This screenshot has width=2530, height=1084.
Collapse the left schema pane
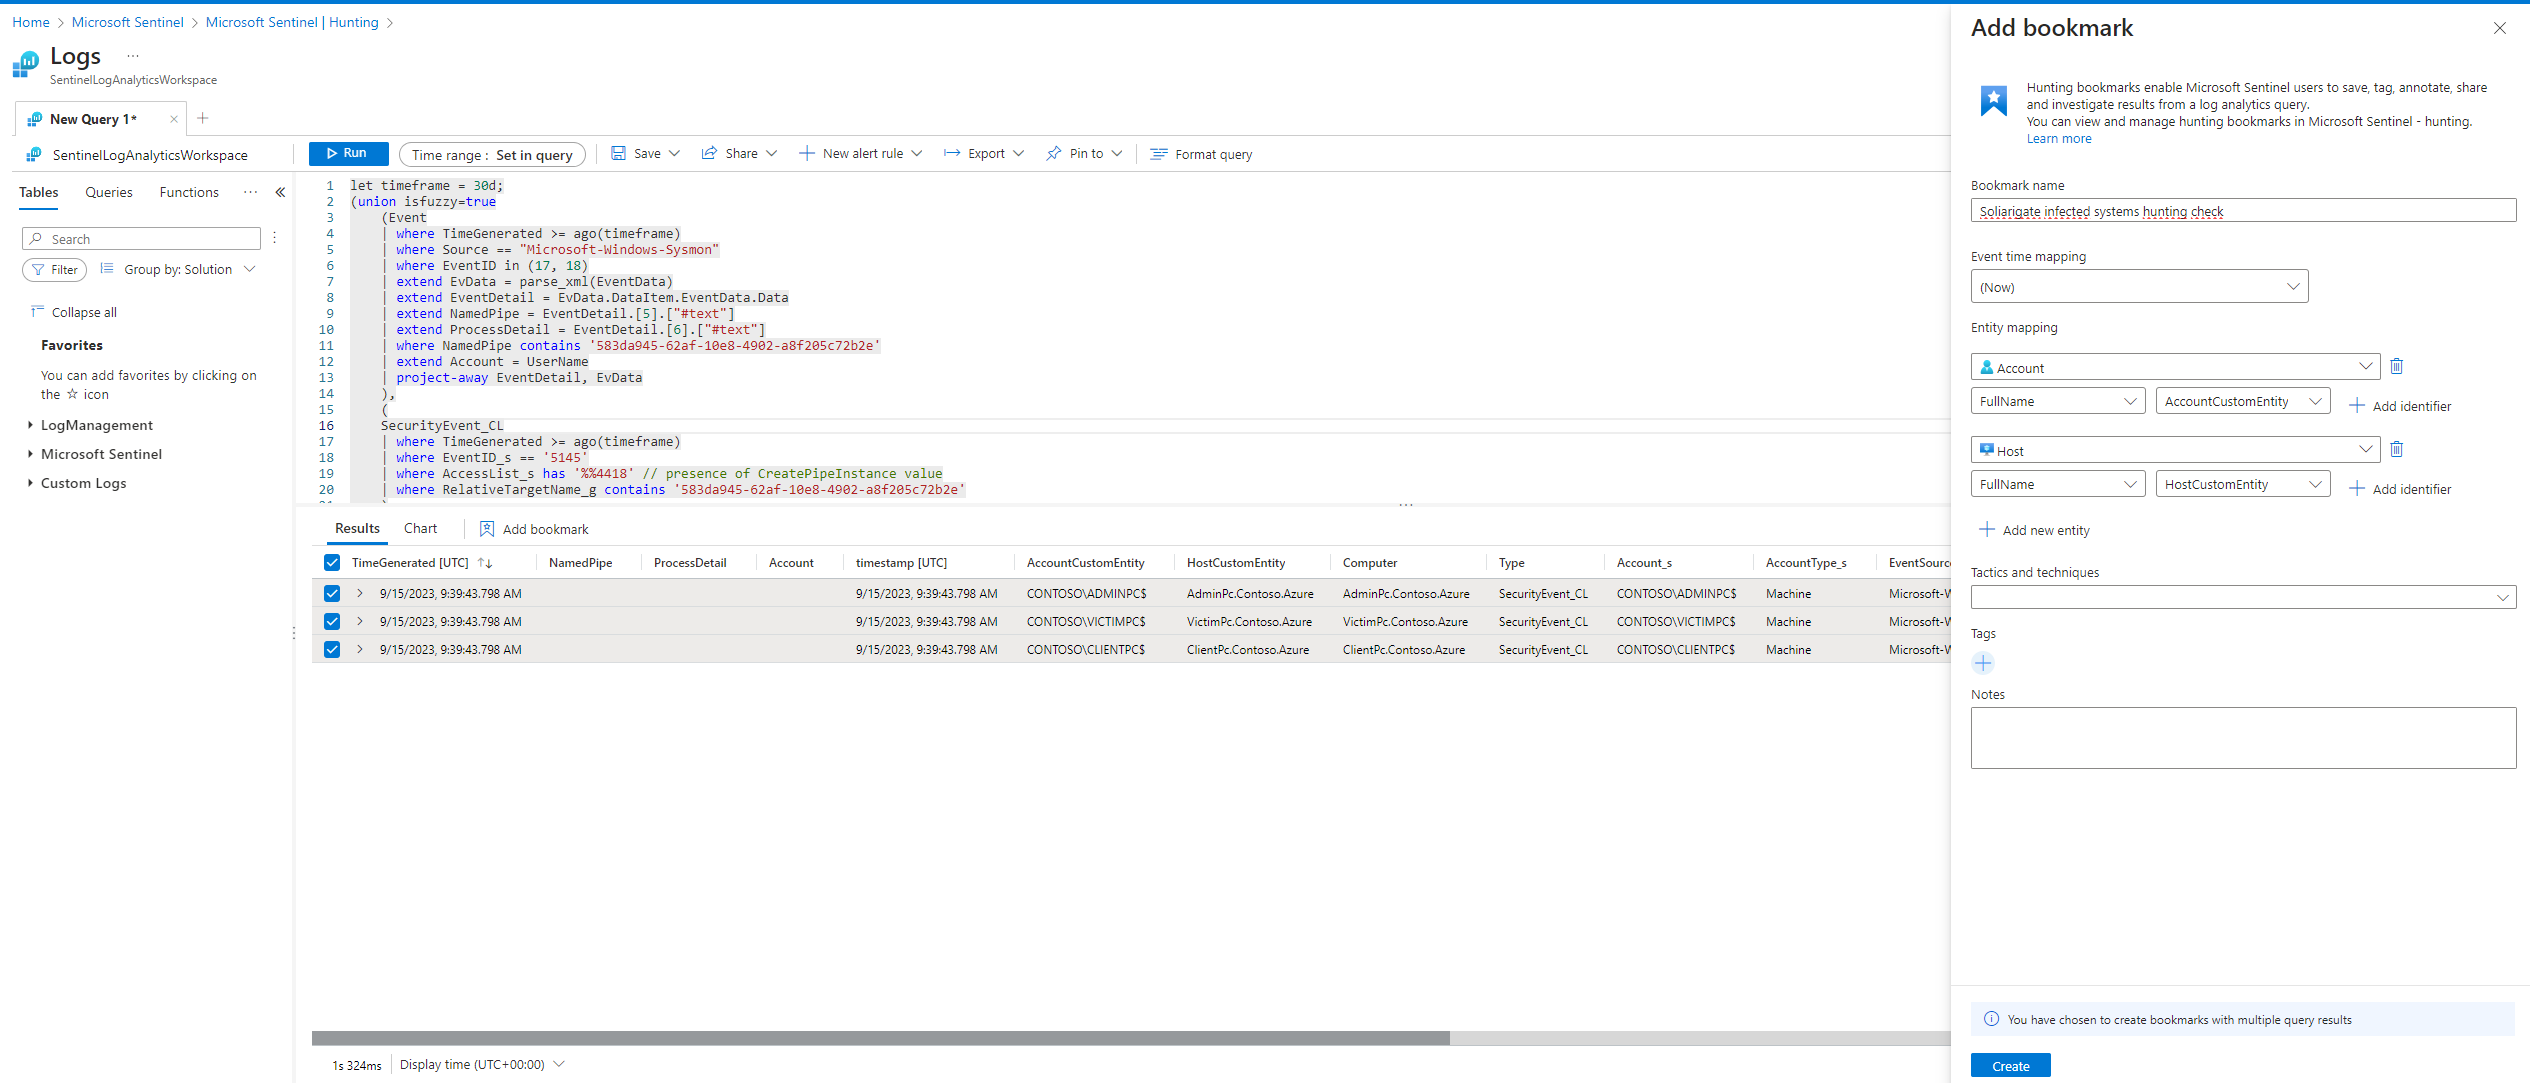point(281,192)
